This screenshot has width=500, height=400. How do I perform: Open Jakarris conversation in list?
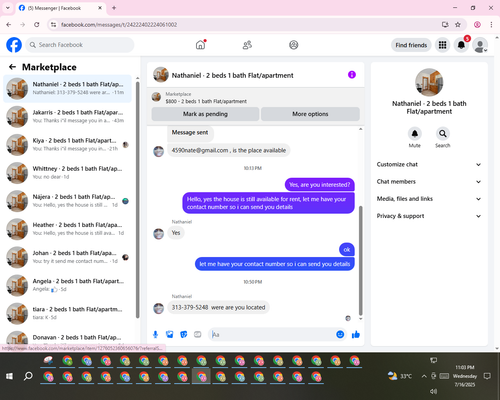(x=68, y=117)
